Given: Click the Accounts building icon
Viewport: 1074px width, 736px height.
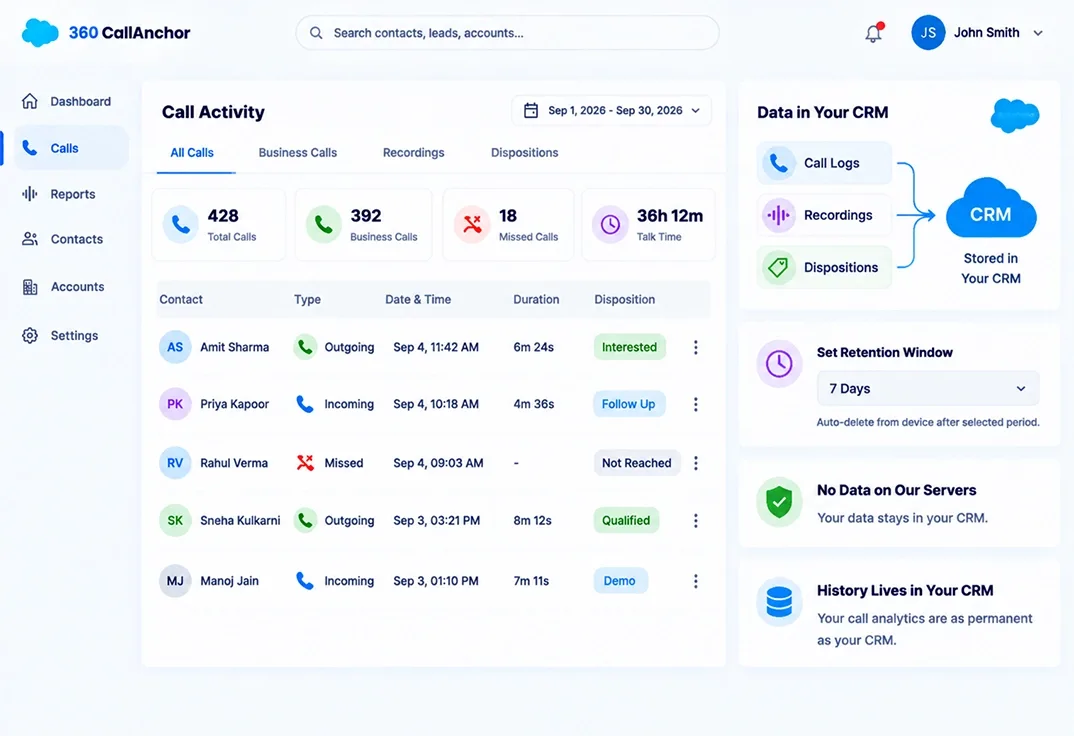Looking at the screenshot, I should 29,287.
